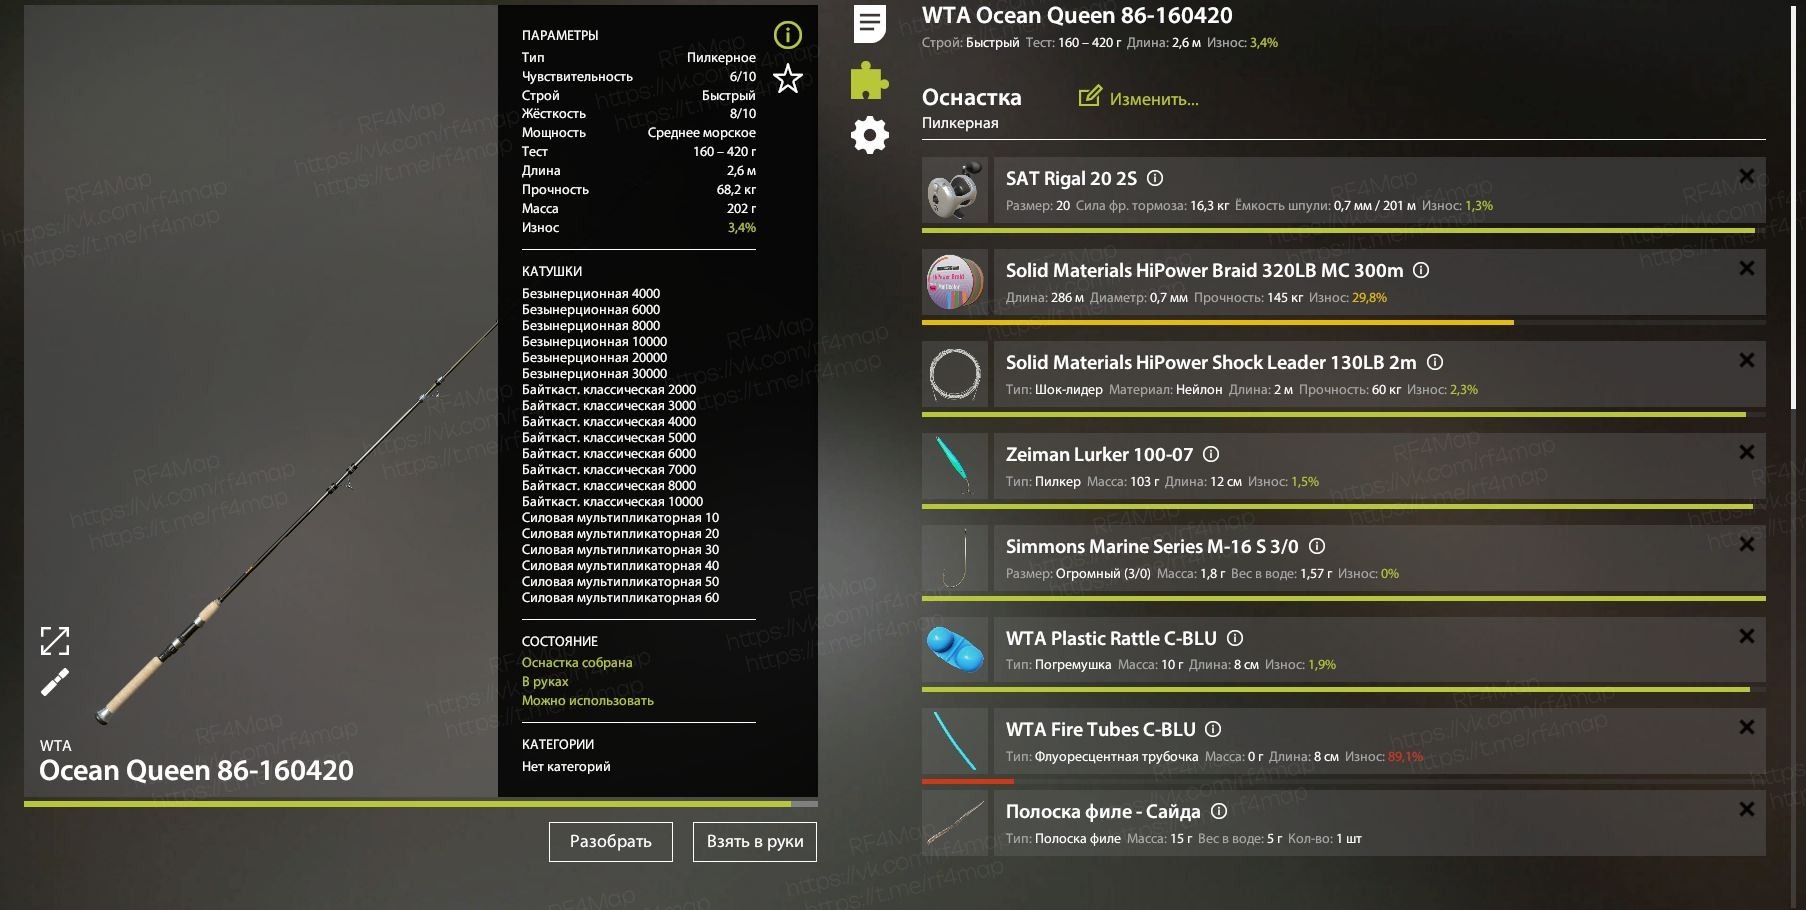Click the Взять в руки button
This screenshot has width=1806, height=910.
coord(755,842)
